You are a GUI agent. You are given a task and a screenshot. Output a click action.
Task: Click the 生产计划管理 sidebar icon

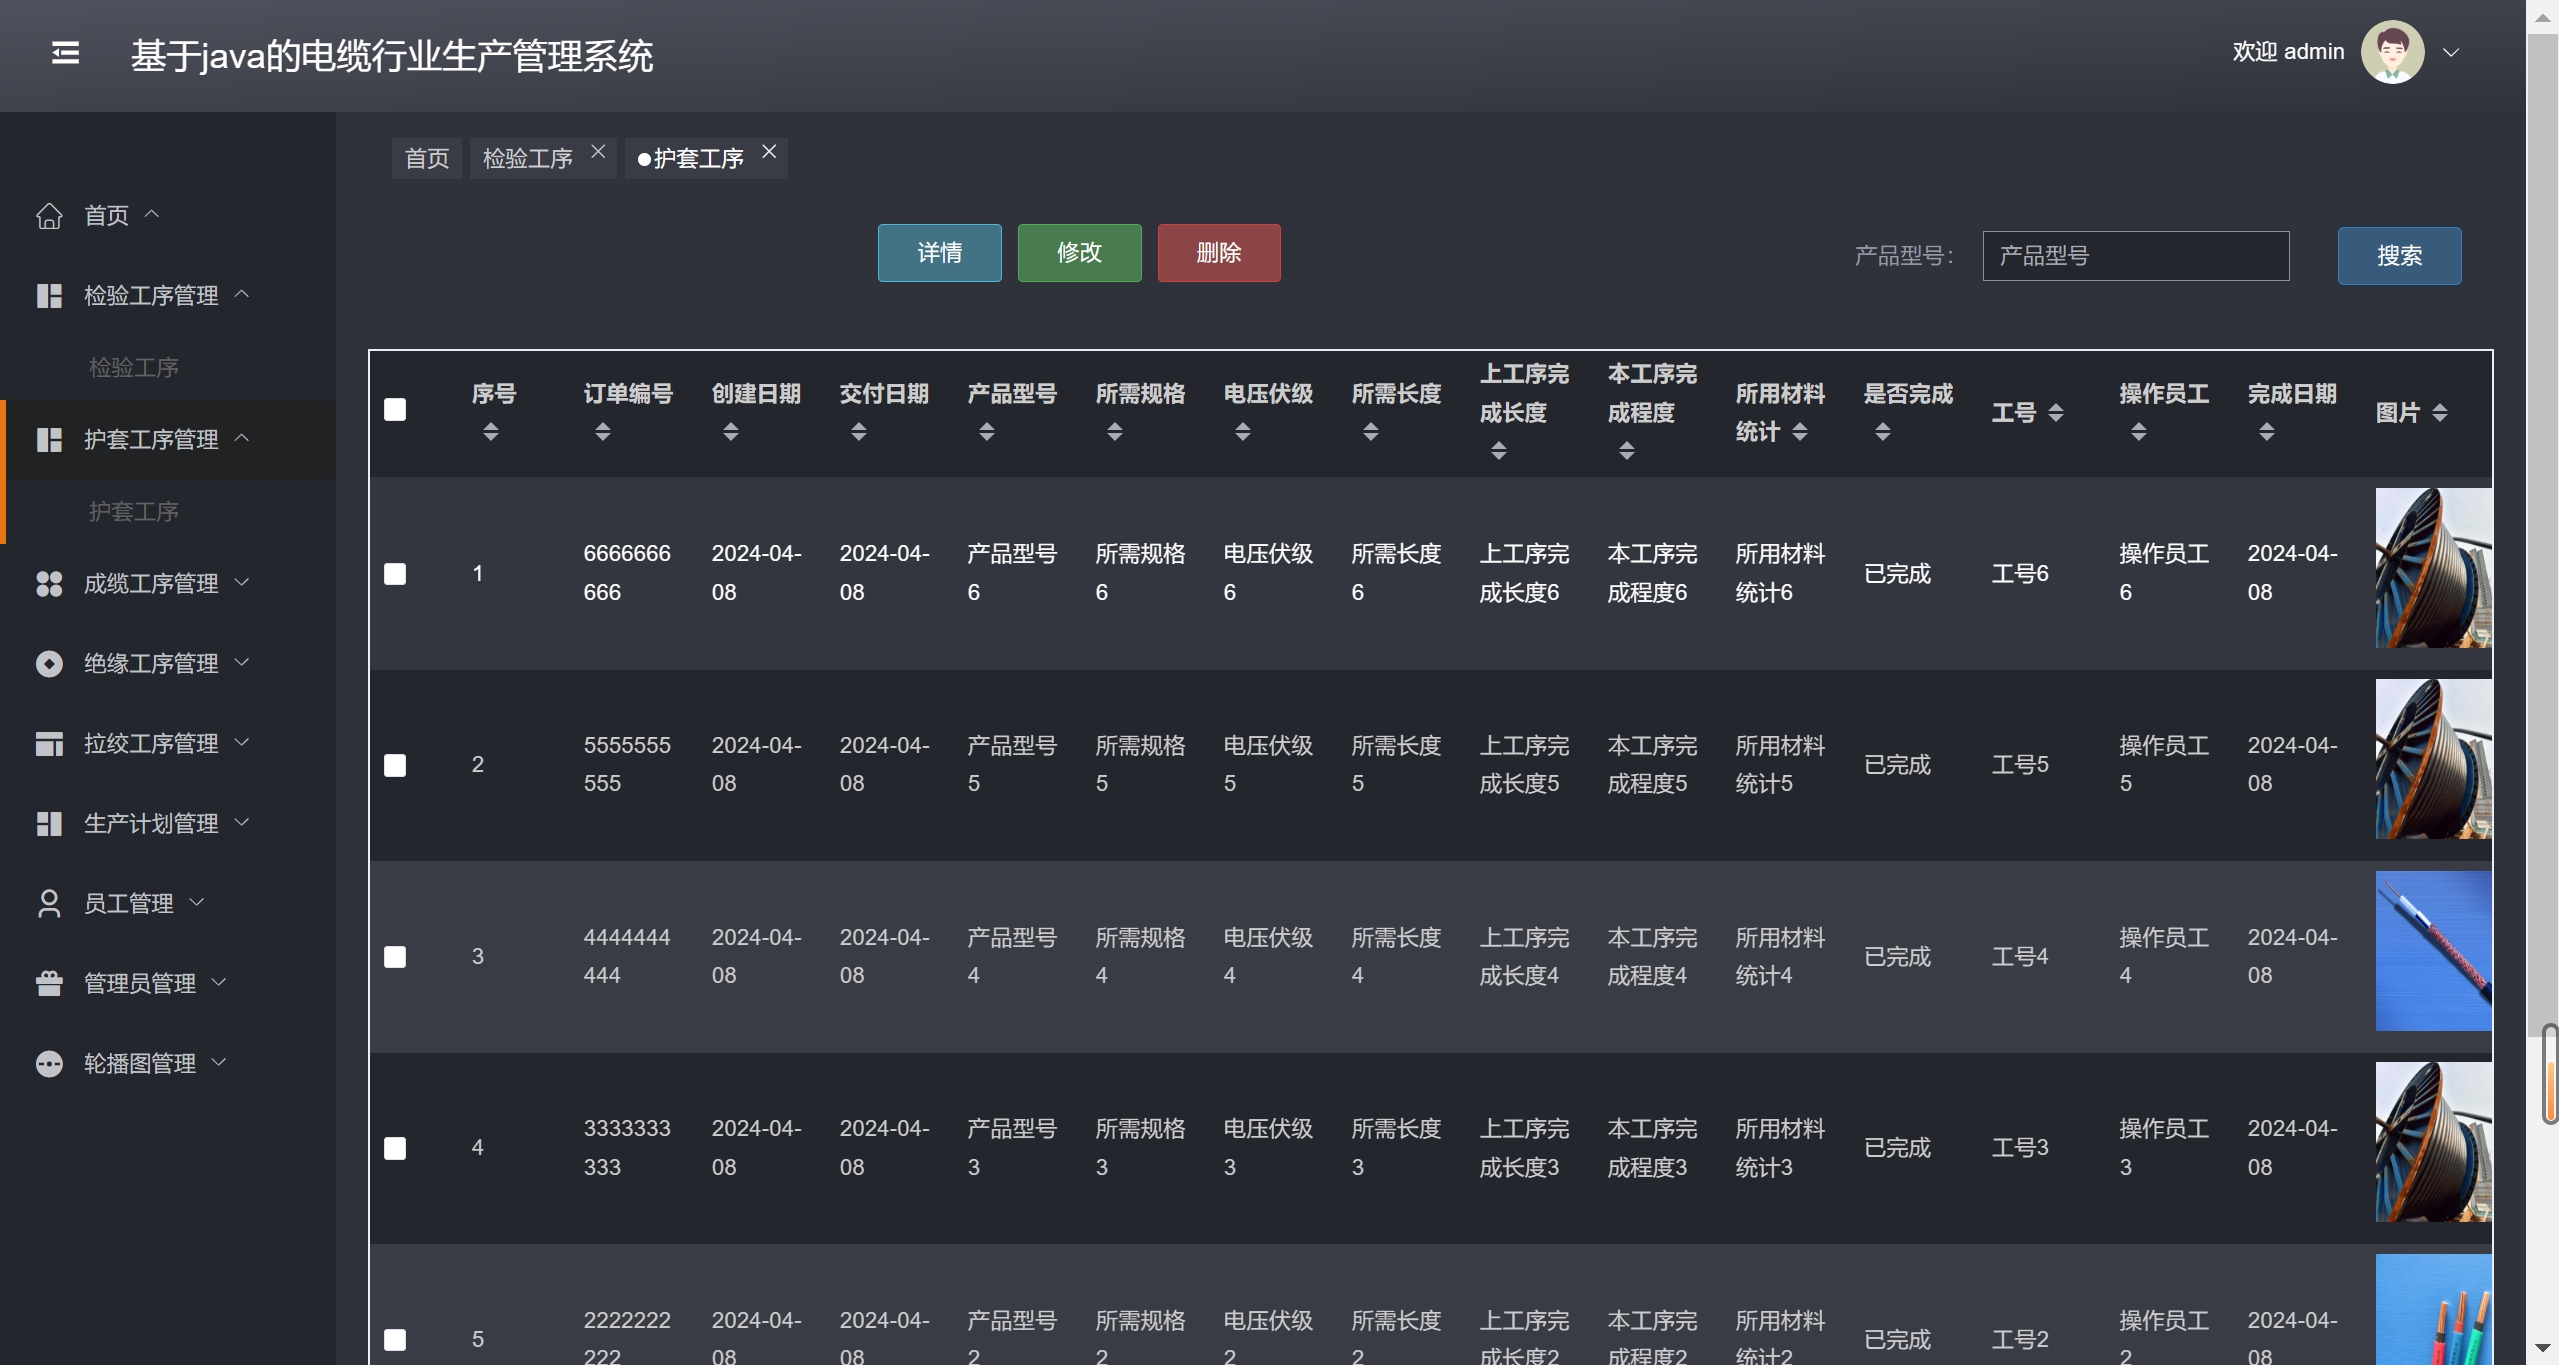pyautogui.click(x=49, y=824)
